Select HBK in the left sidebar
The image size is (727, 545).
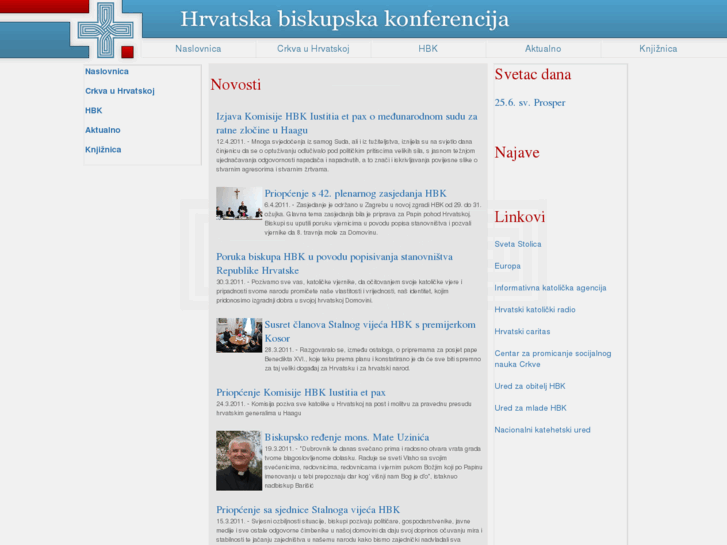tap(93, 110)
